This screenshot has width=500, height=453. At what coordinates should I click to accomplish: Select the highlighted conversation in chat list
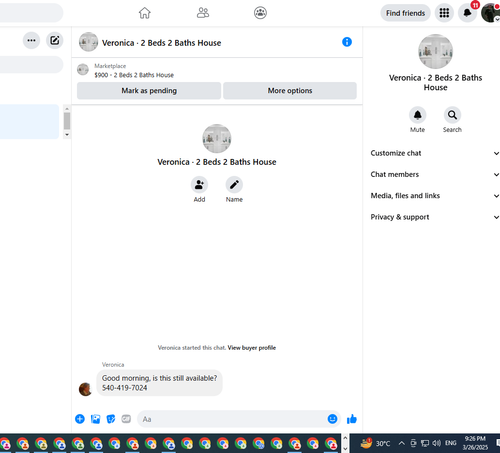[29, 122]
